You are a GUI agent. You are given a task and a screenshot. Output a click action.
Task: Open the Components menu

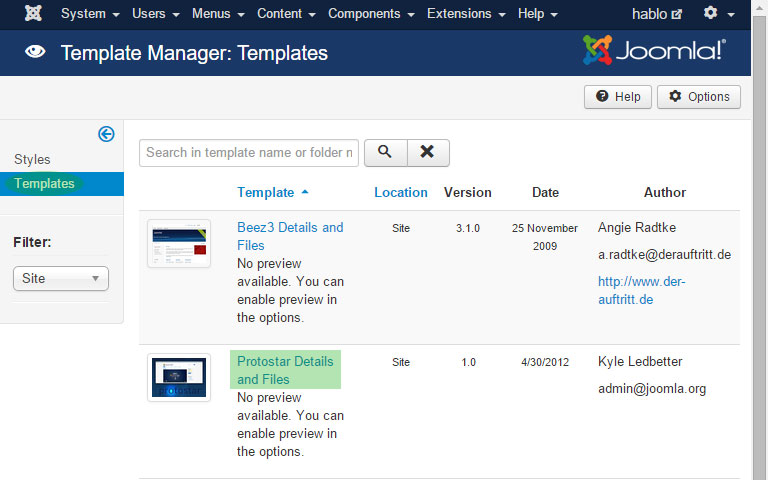point(371,14)
